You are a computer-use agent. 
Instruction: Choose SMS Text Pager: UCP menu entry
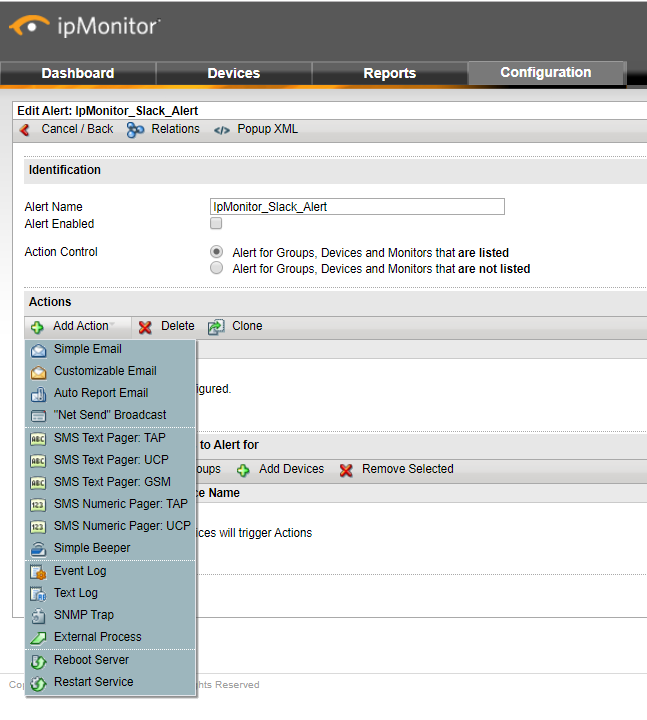[x=110, y=460]
